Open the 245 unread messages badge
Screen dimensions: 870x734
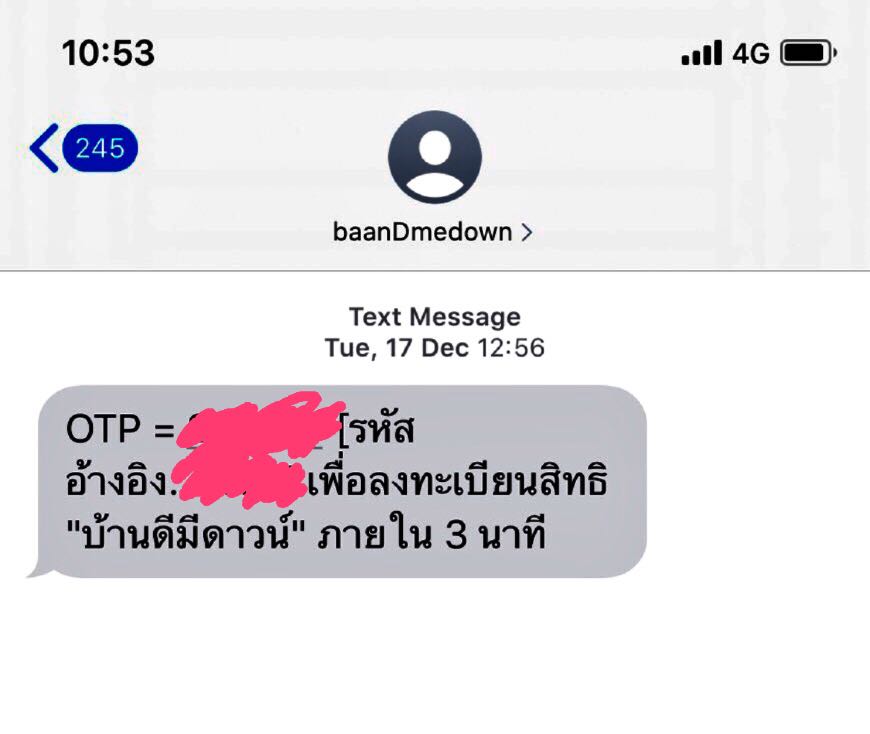click(x=100, y=148)
